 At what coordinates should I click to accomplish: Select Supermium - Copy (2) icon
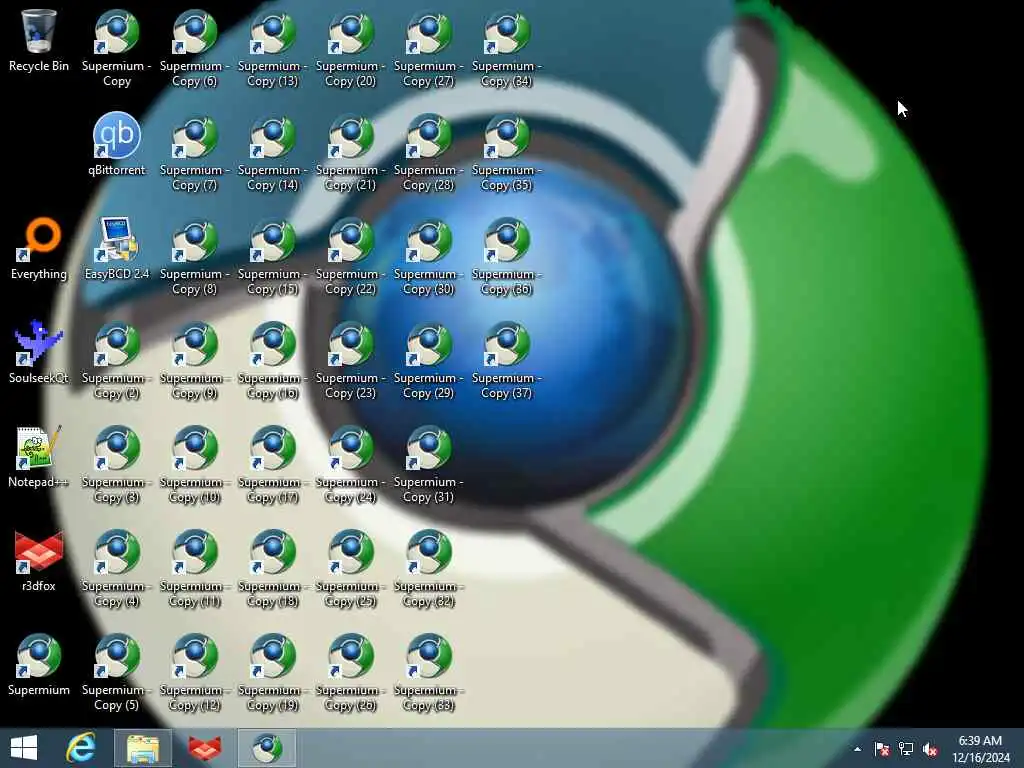(x=117, y=360)
